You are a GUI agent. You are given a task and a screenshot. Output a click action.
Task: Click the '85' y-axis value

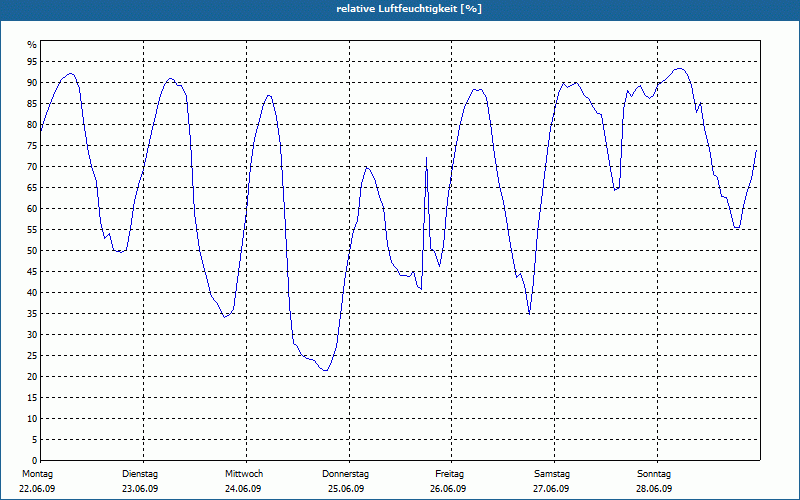32,104
